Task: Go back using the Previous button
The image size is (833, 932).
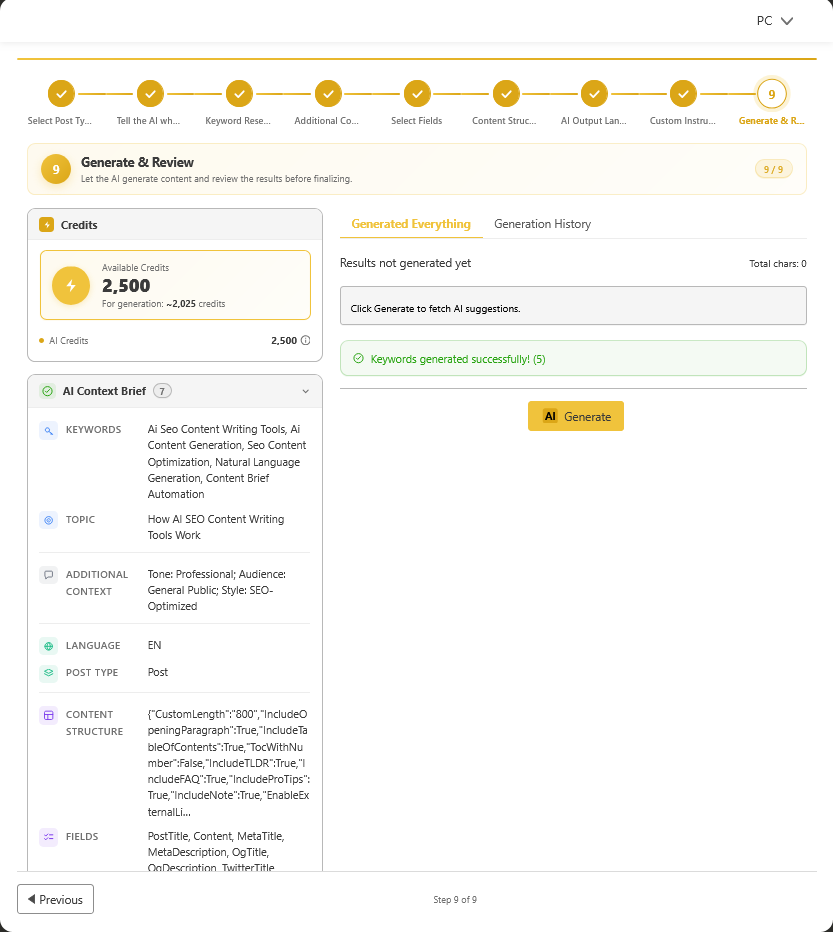Action: coord(55,899)
